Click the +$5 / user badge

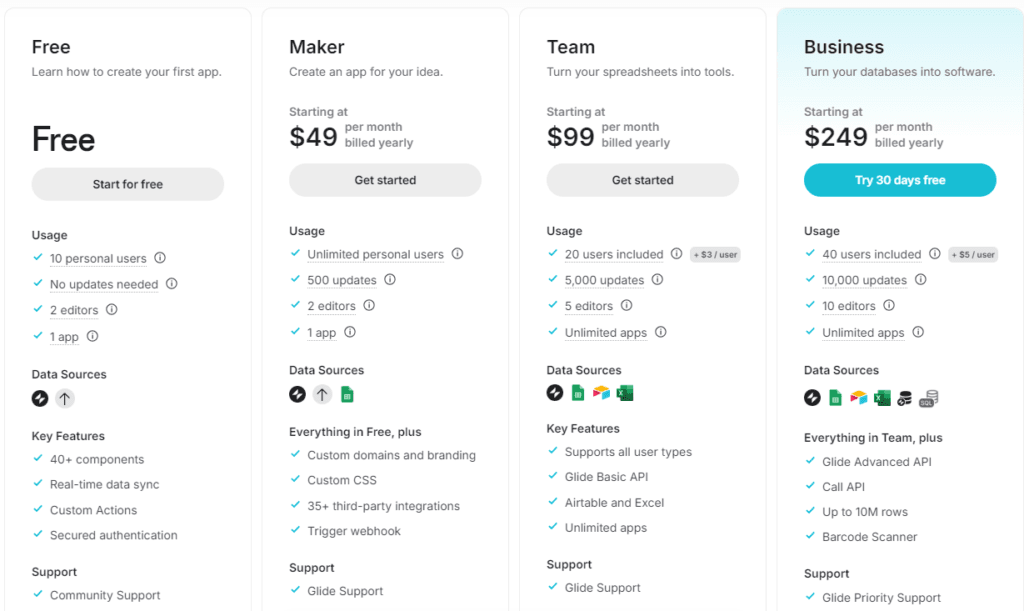click(973, 255)
